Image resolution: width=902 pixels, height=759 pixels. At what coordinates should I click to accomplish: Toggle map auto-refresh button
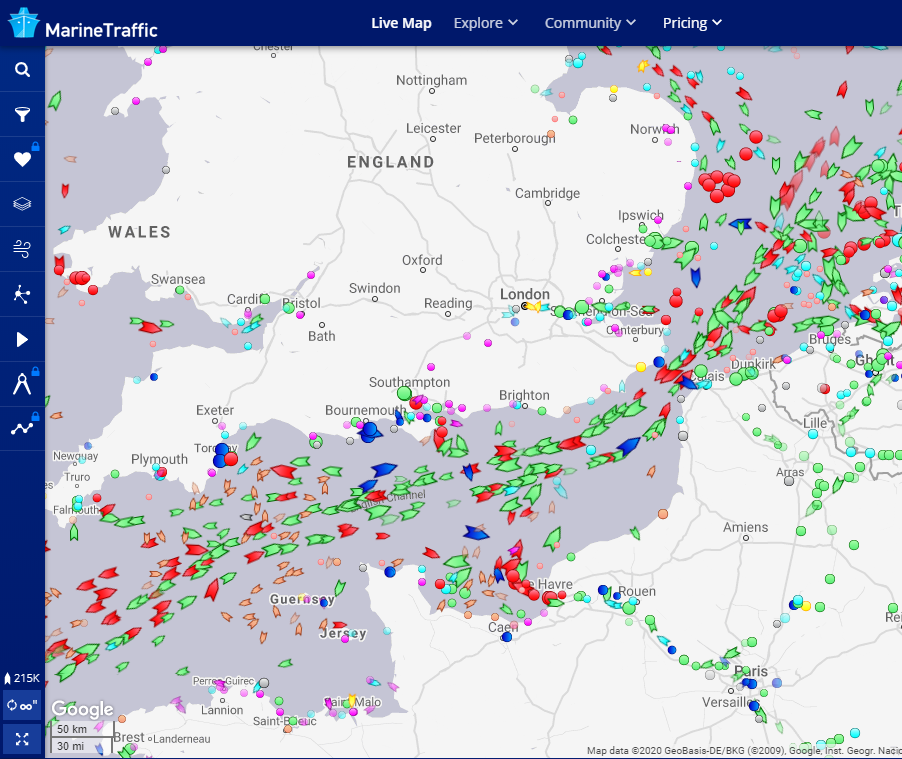click(x=22, y=705)
